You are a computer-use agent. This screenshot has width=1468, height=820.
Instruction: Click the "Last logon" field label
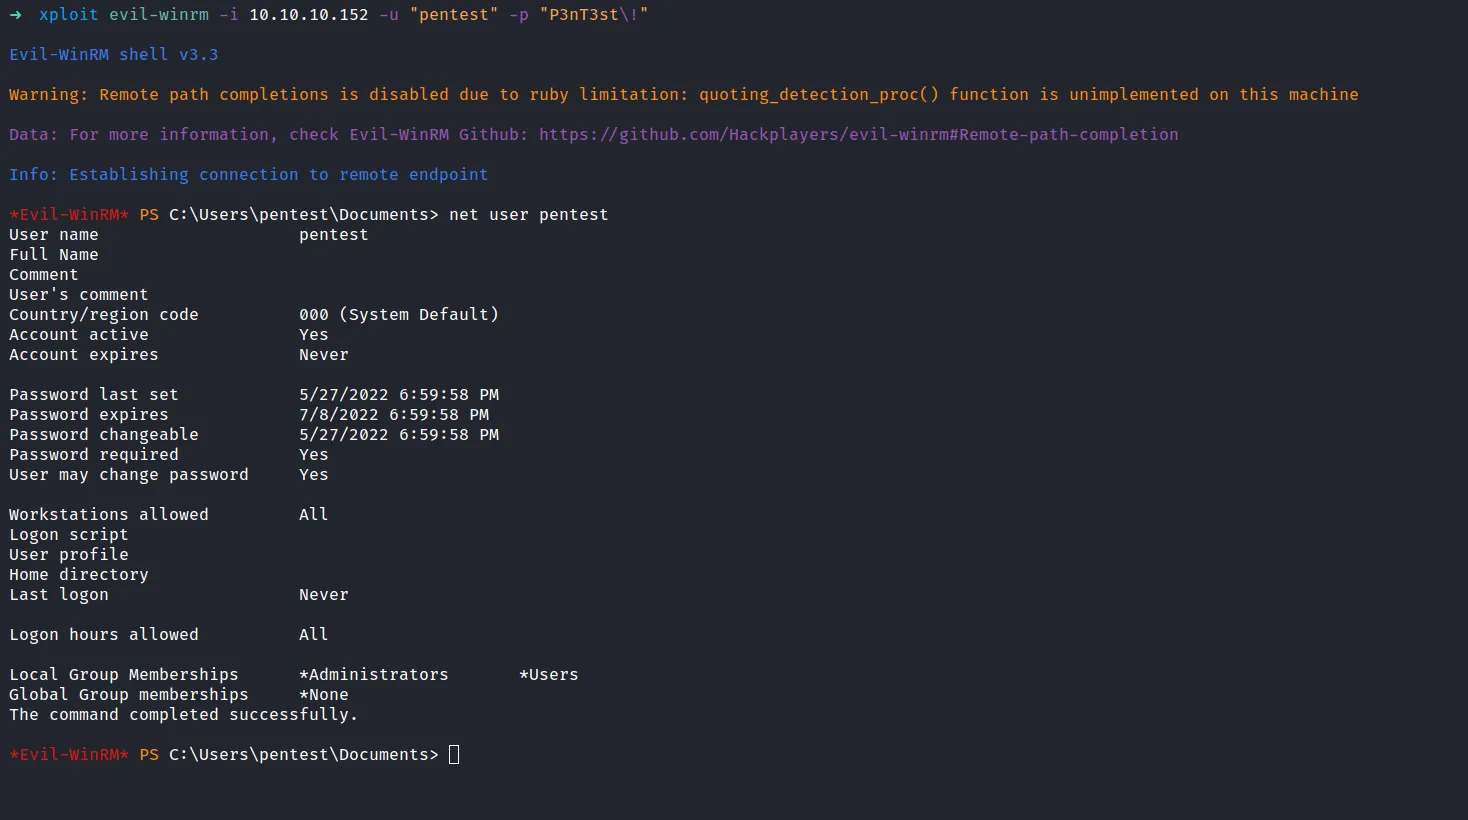click(x=58, y=595)
